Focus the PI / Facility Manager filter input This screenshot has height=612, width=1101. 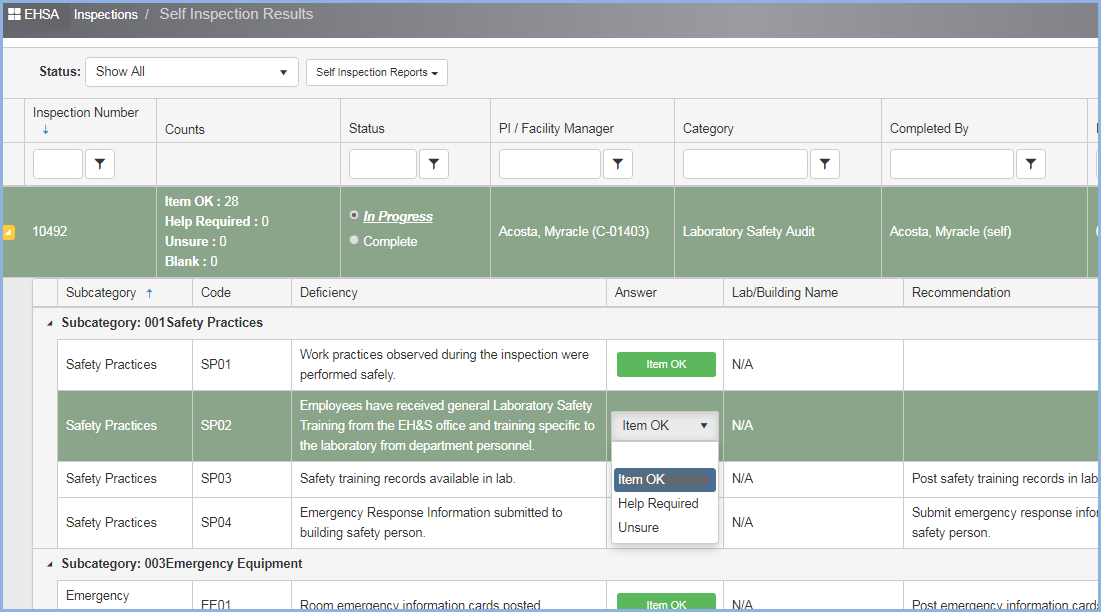(550, 164)
